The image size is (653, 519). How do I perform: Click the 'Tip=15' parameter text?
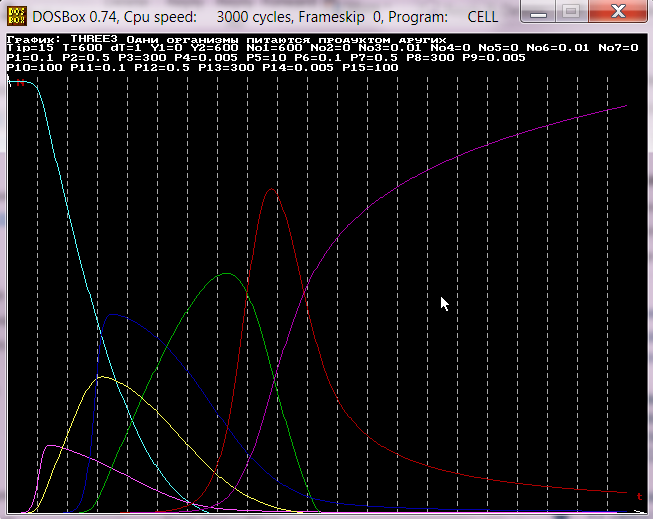tap(30, 48)
